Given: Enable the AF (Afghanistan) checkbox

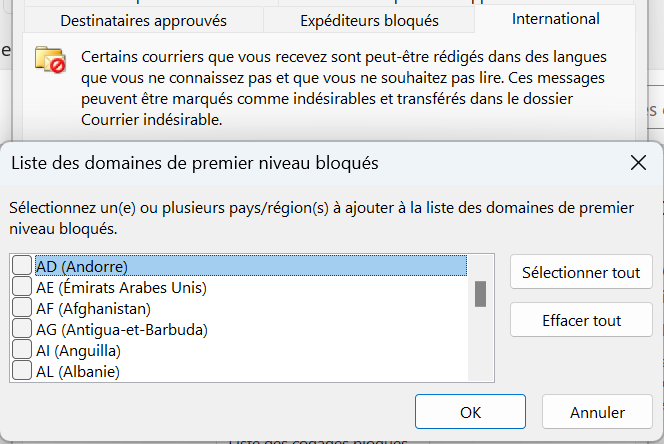Looking at the screenshot, I should (x=21, y=308).
